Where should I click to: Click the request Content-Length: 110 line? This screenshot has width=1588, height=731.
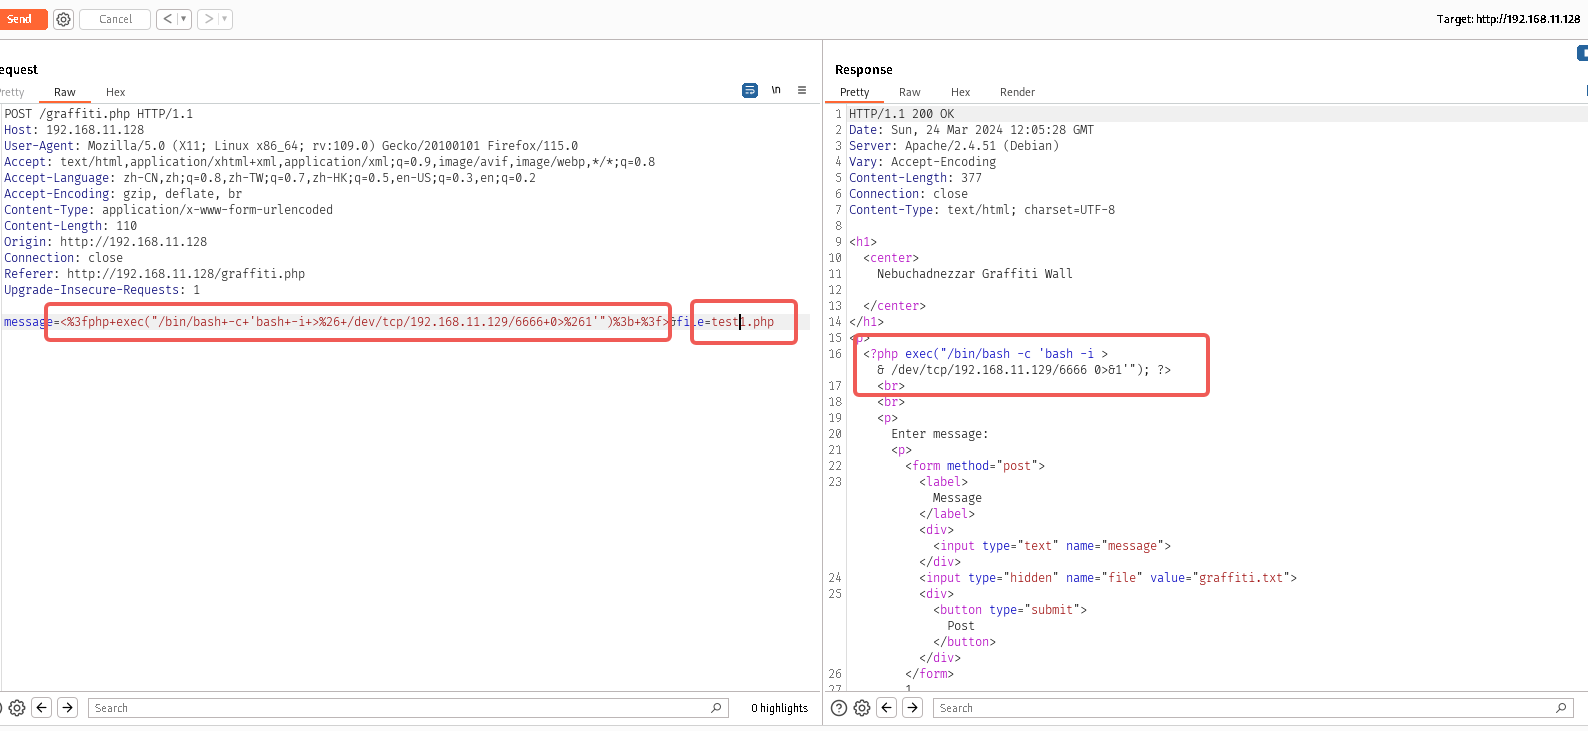[x=71, y=226]
